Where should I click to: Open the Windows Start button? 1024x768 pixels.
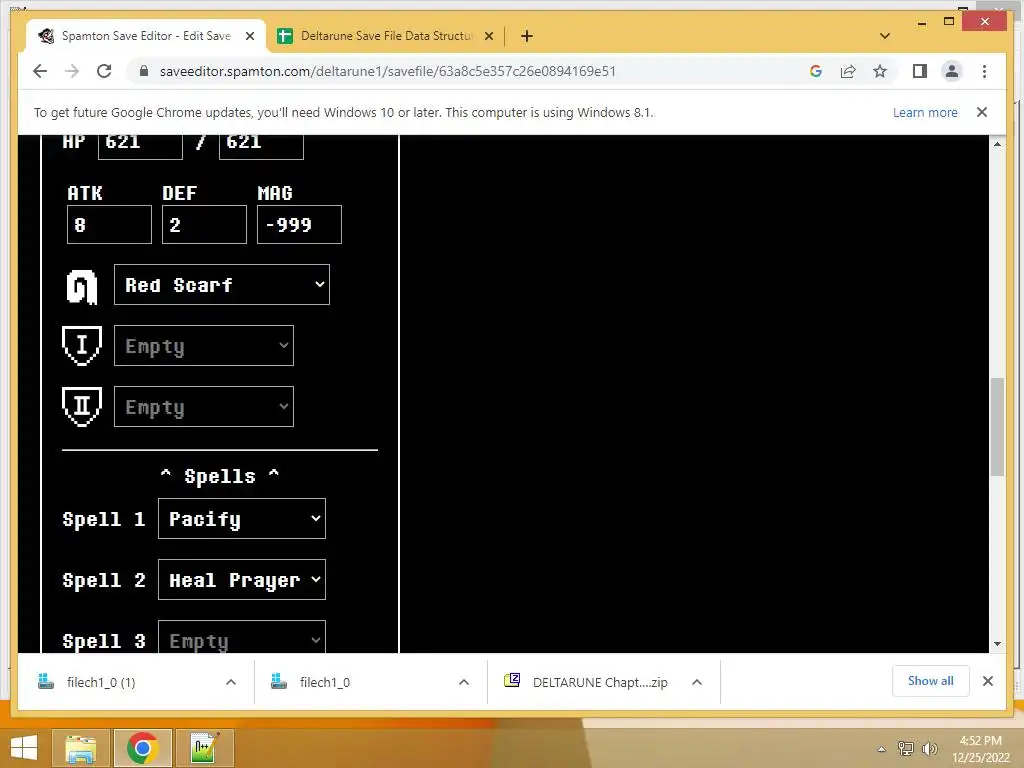24,748
